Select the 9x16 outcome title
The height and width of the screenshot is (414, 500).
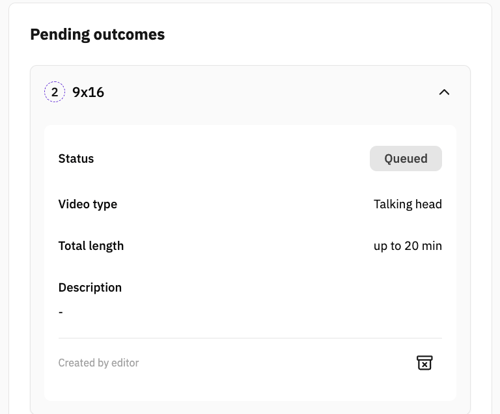pyautogui.click(x=88, y=92)
